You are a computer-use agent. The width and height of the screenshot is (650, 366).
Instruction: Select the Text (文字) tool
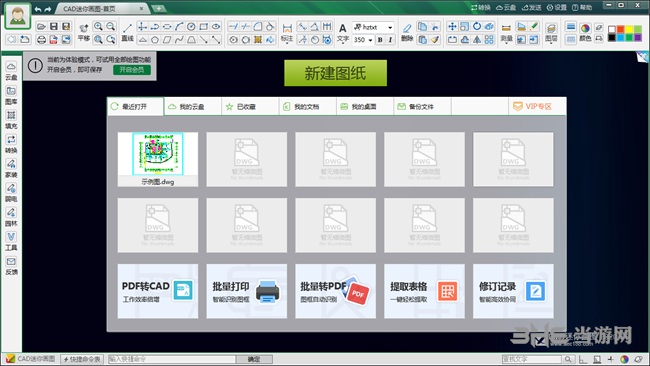pyautogui.click(x=342, y=33)
